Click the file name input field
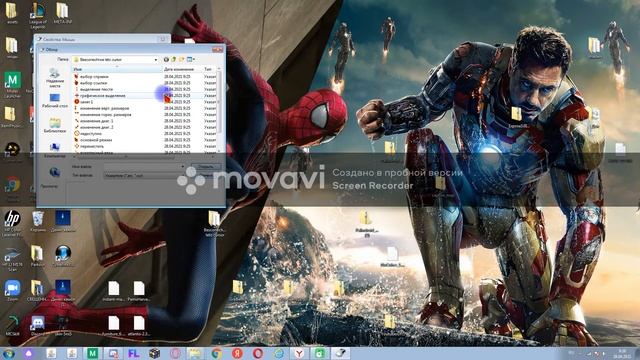The image size is (640, 360). click(x=144, y=167)
